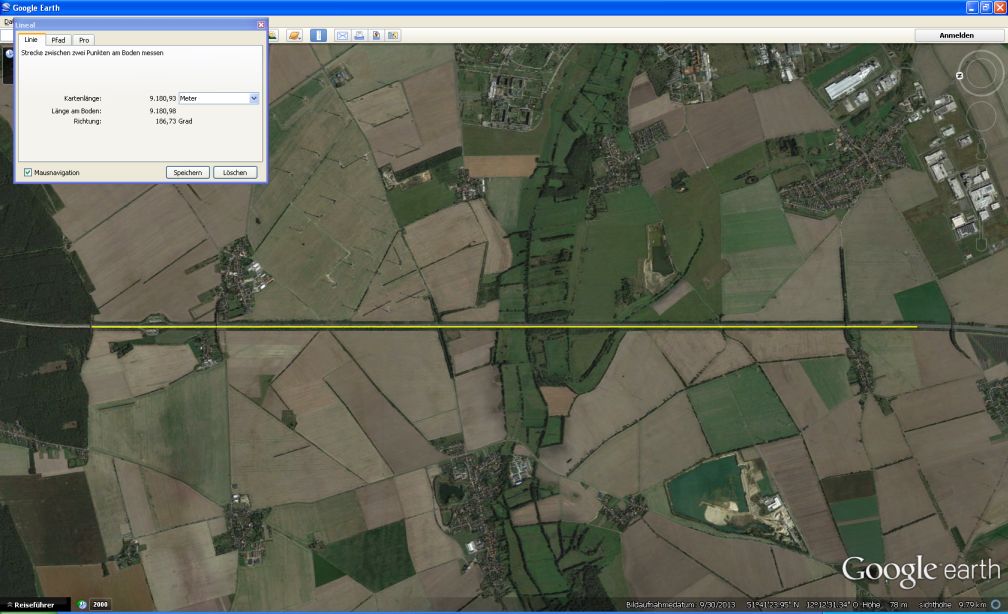1008x614 pixels.
Task: Click the email envelope toolbar icon
Action: [342, 35]
